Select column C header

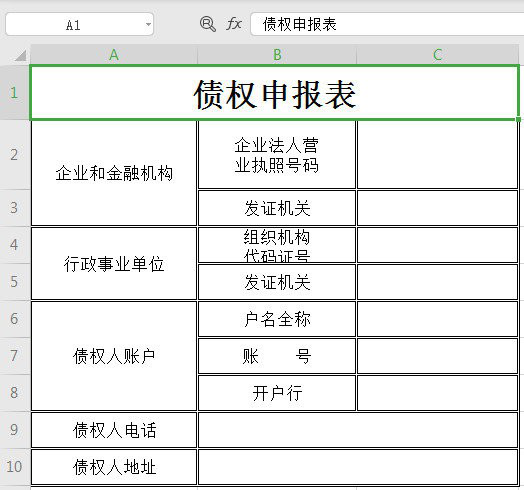pyautogui.click(x=437, y=54)
